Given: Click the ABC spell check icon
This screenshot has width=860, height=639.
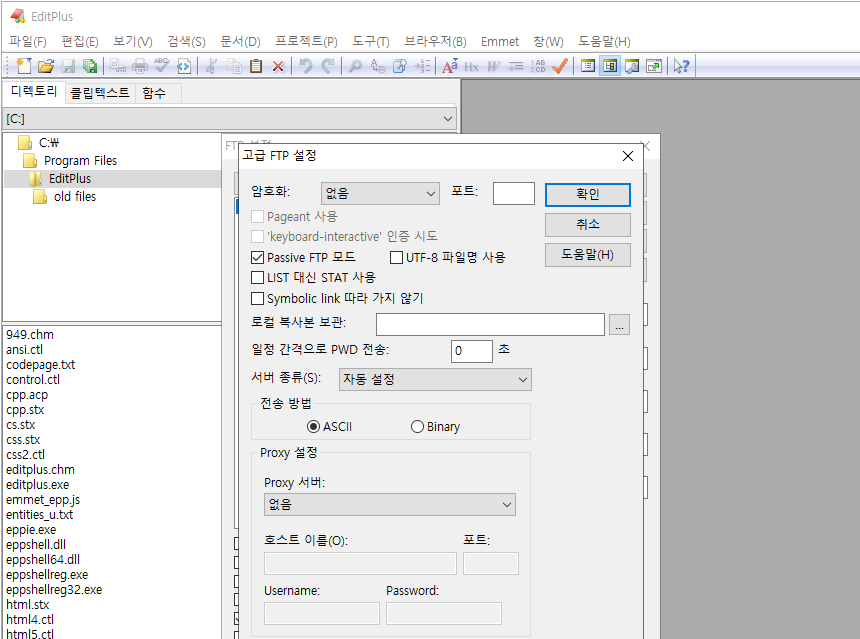Looking at the screenshot, I should tap(162, 66).
